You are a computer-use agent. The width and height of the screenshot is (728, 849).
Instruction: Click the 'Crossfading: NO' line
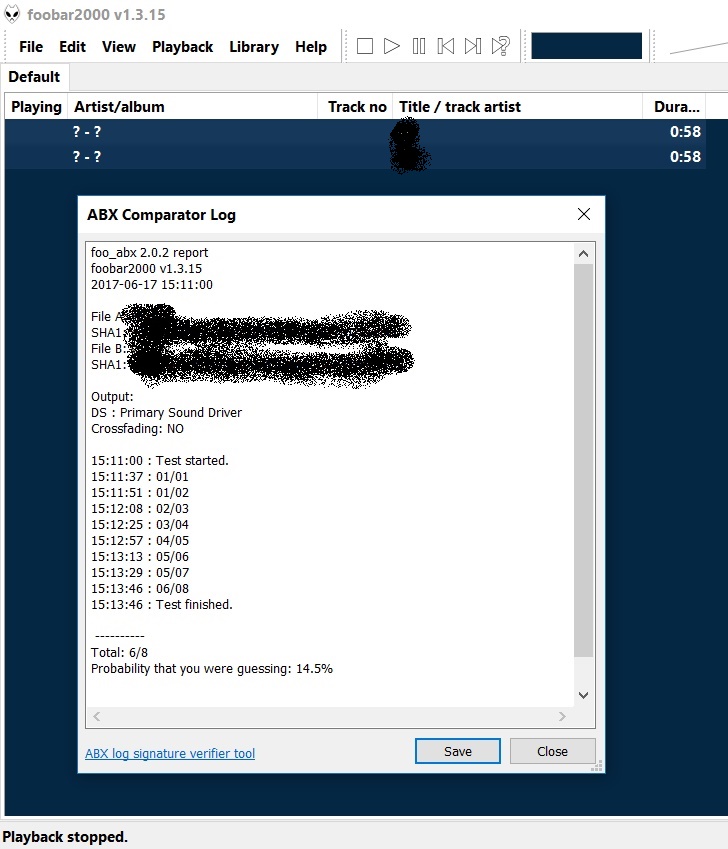click(x=137, y=429)
